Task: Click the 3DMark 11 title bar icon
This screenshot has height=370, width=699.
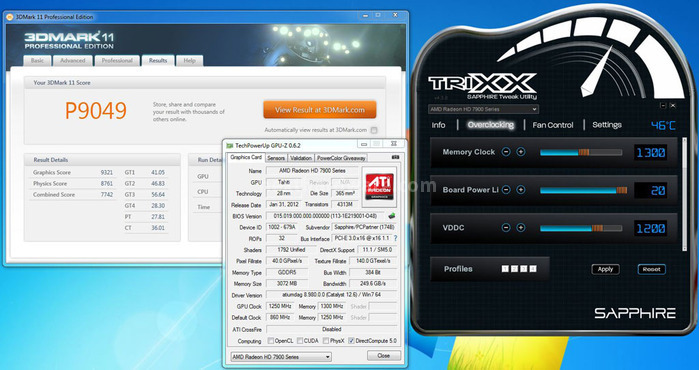Action: click(10, 17)
